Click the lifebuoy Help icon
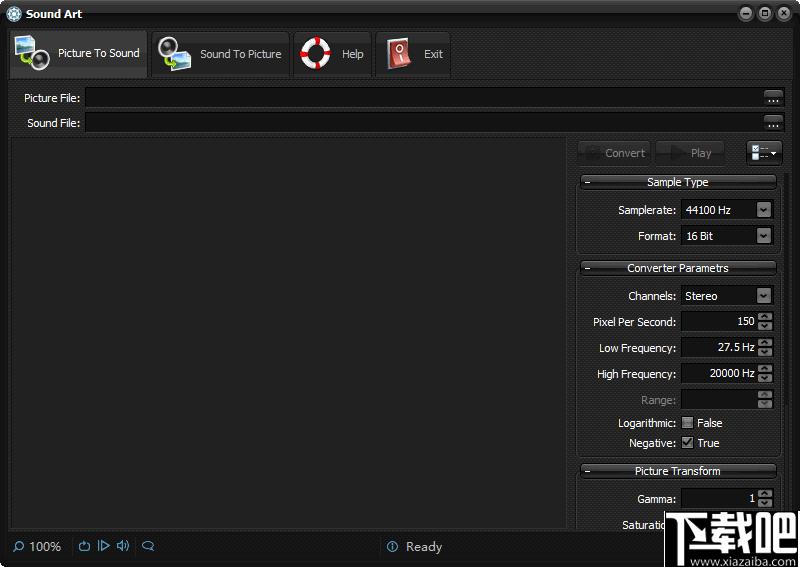Screen dimensions: 800x567 315,53
